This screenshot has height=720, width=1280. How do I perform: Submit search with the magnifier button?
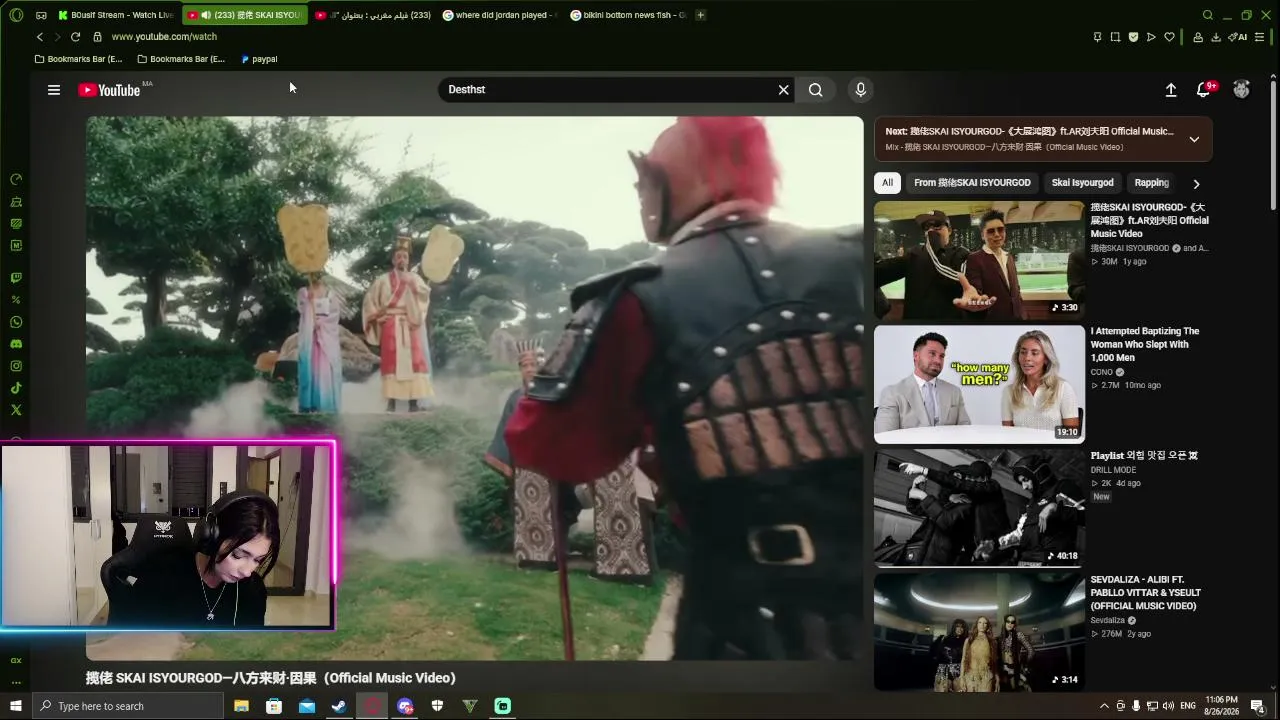click(816, 90)
